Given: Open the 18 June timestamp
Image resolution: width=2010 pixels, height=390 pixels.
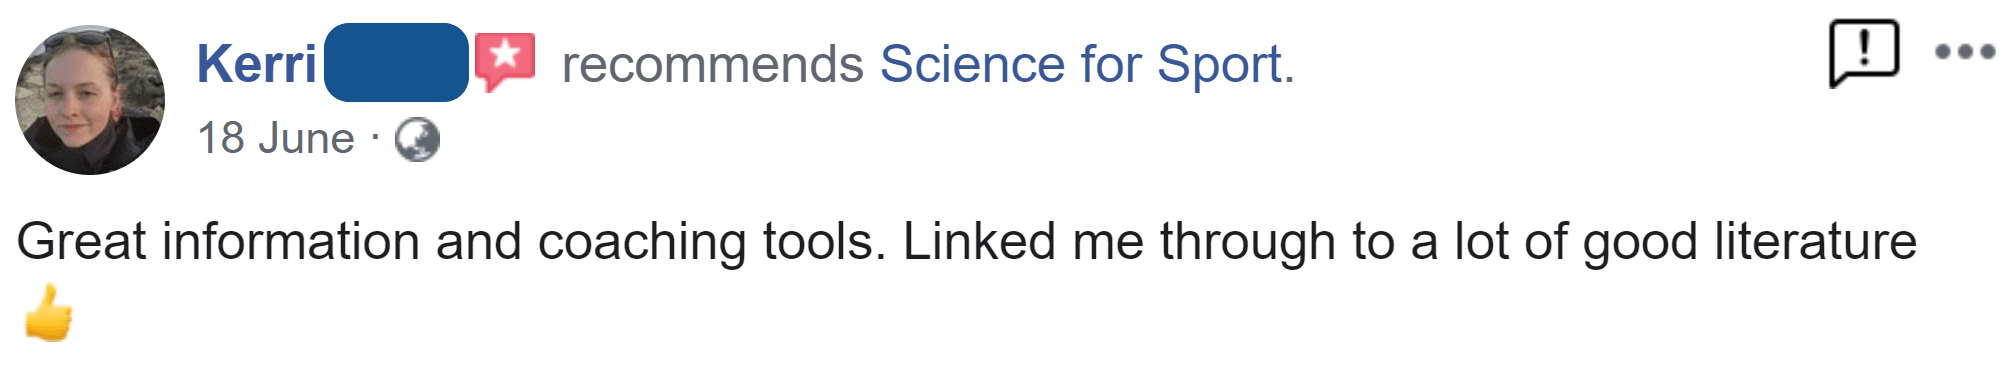Looking at the screenshot, I should pyautogui.click(x=276, y=139).
